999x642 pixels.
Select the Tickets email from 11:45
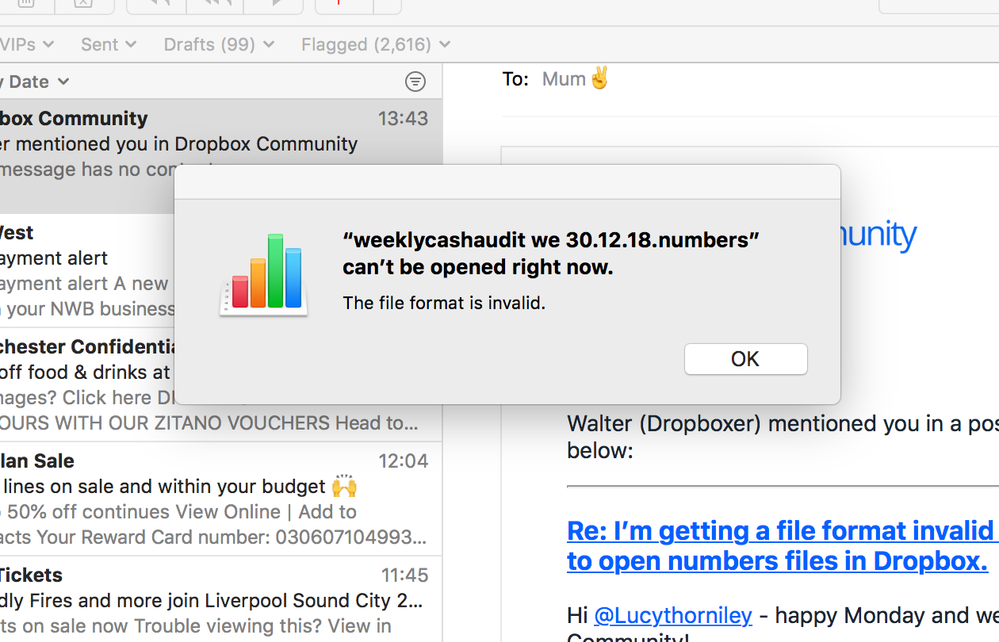click(x=210, y=600)
